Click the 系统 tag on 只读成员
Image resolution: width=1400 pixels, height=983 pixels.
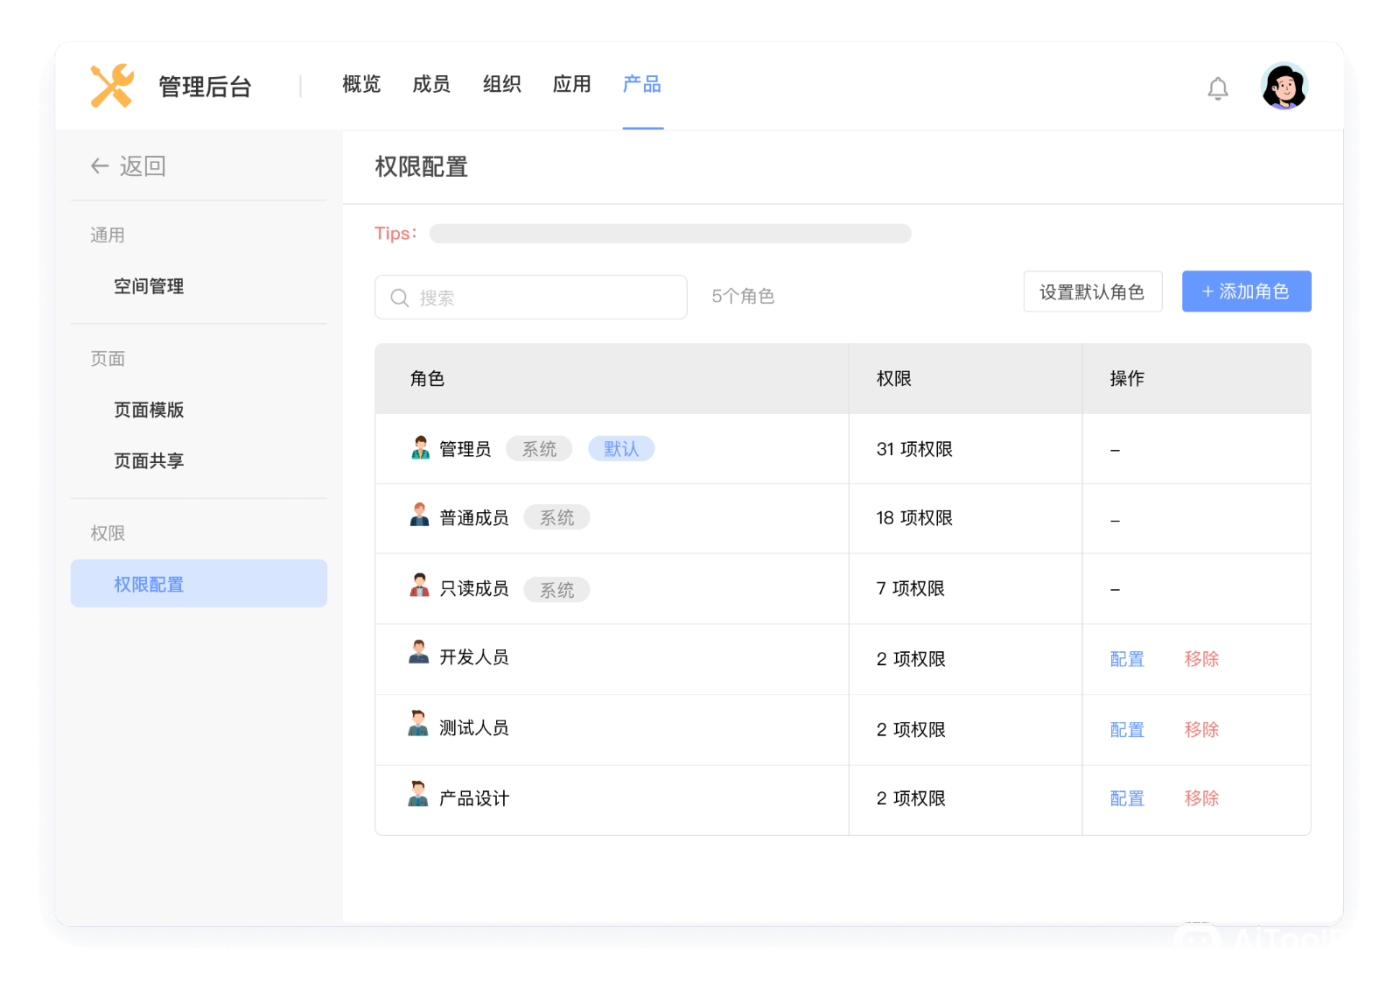557,589
